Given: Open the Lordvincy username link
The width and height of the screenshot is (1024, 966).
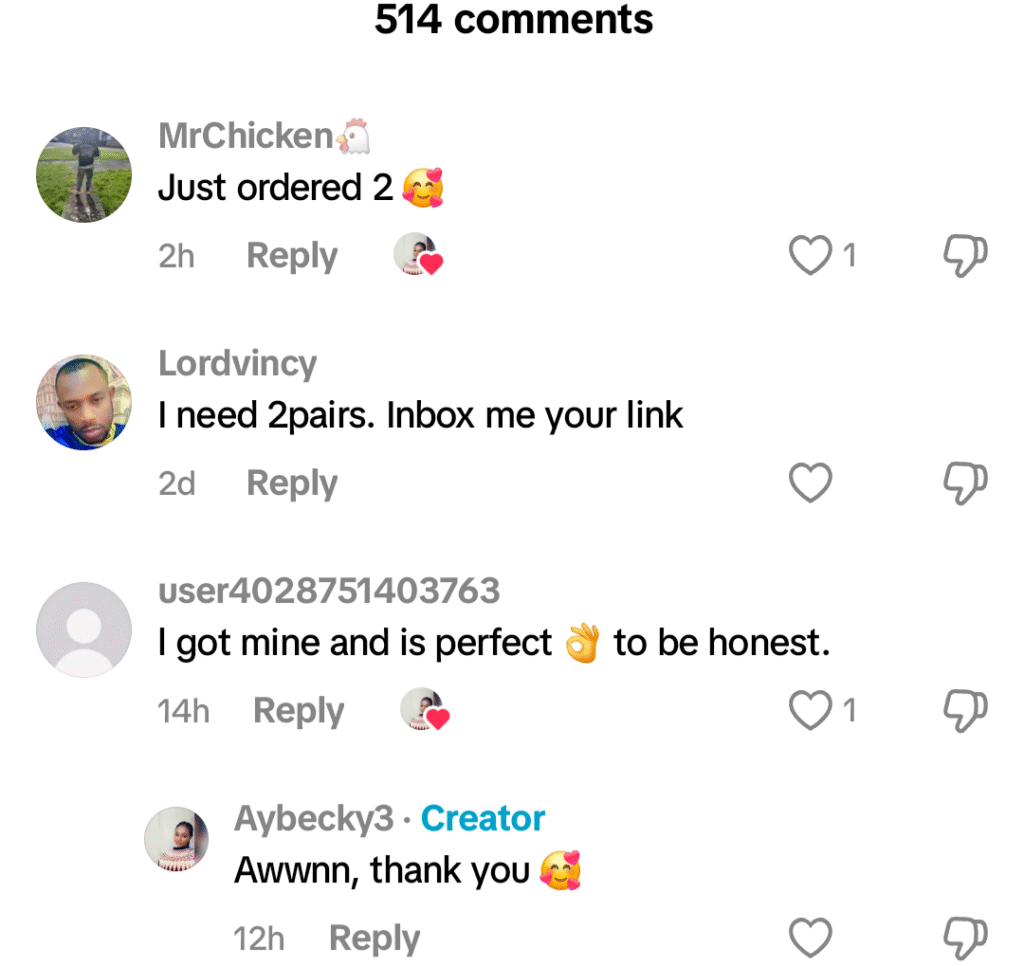Looking at the screenshot, I should pos(237,363).
